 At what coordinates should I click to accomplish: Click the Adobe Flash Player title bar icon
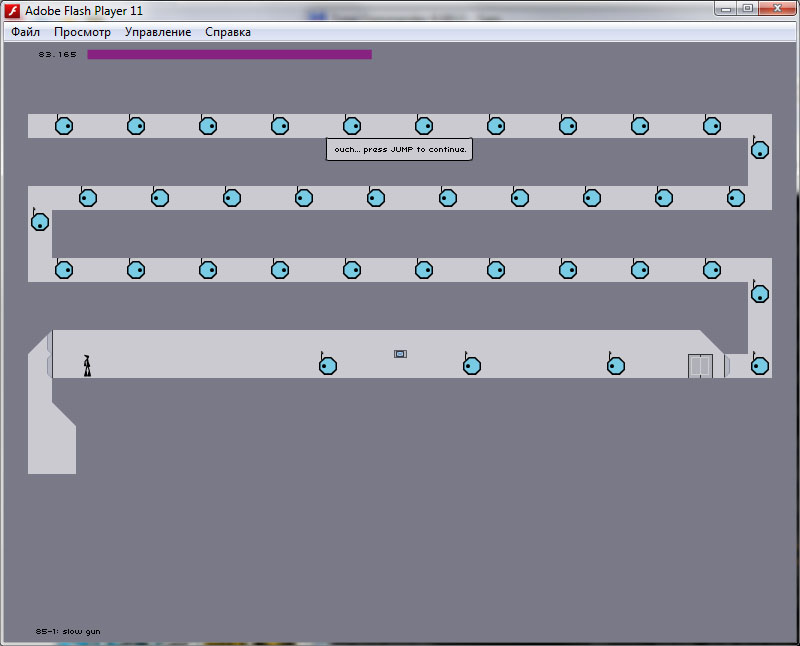pyautogui.click(x=12, y=10)
